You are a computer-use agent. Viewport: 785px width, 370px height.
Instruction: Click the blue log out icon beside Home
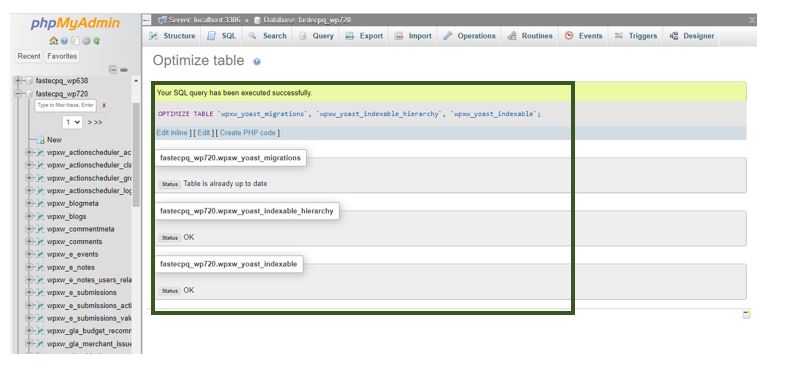[64, 41]
